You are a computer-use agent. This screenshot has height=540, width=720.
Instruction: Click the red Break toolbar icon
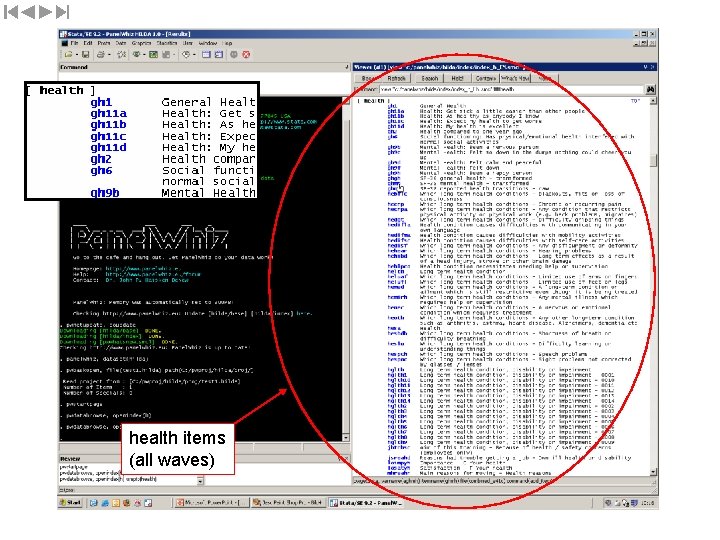click(x=246, y=55)
